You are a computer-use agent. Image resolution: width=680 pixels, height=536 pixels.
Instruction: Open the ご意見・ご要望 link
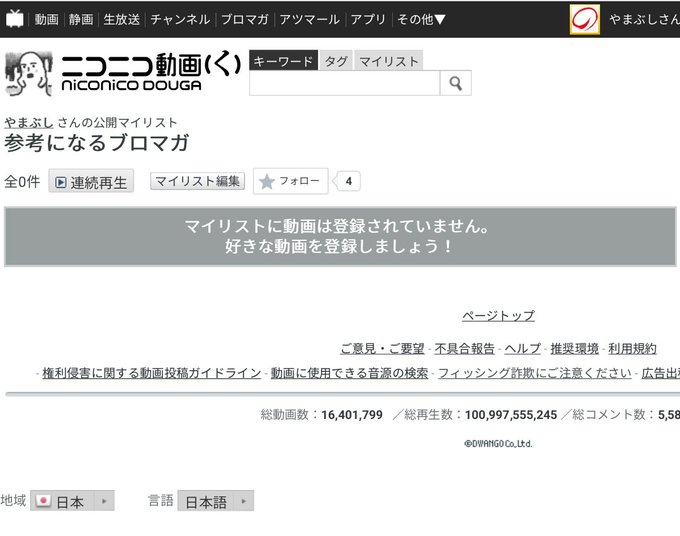point(382,348)
